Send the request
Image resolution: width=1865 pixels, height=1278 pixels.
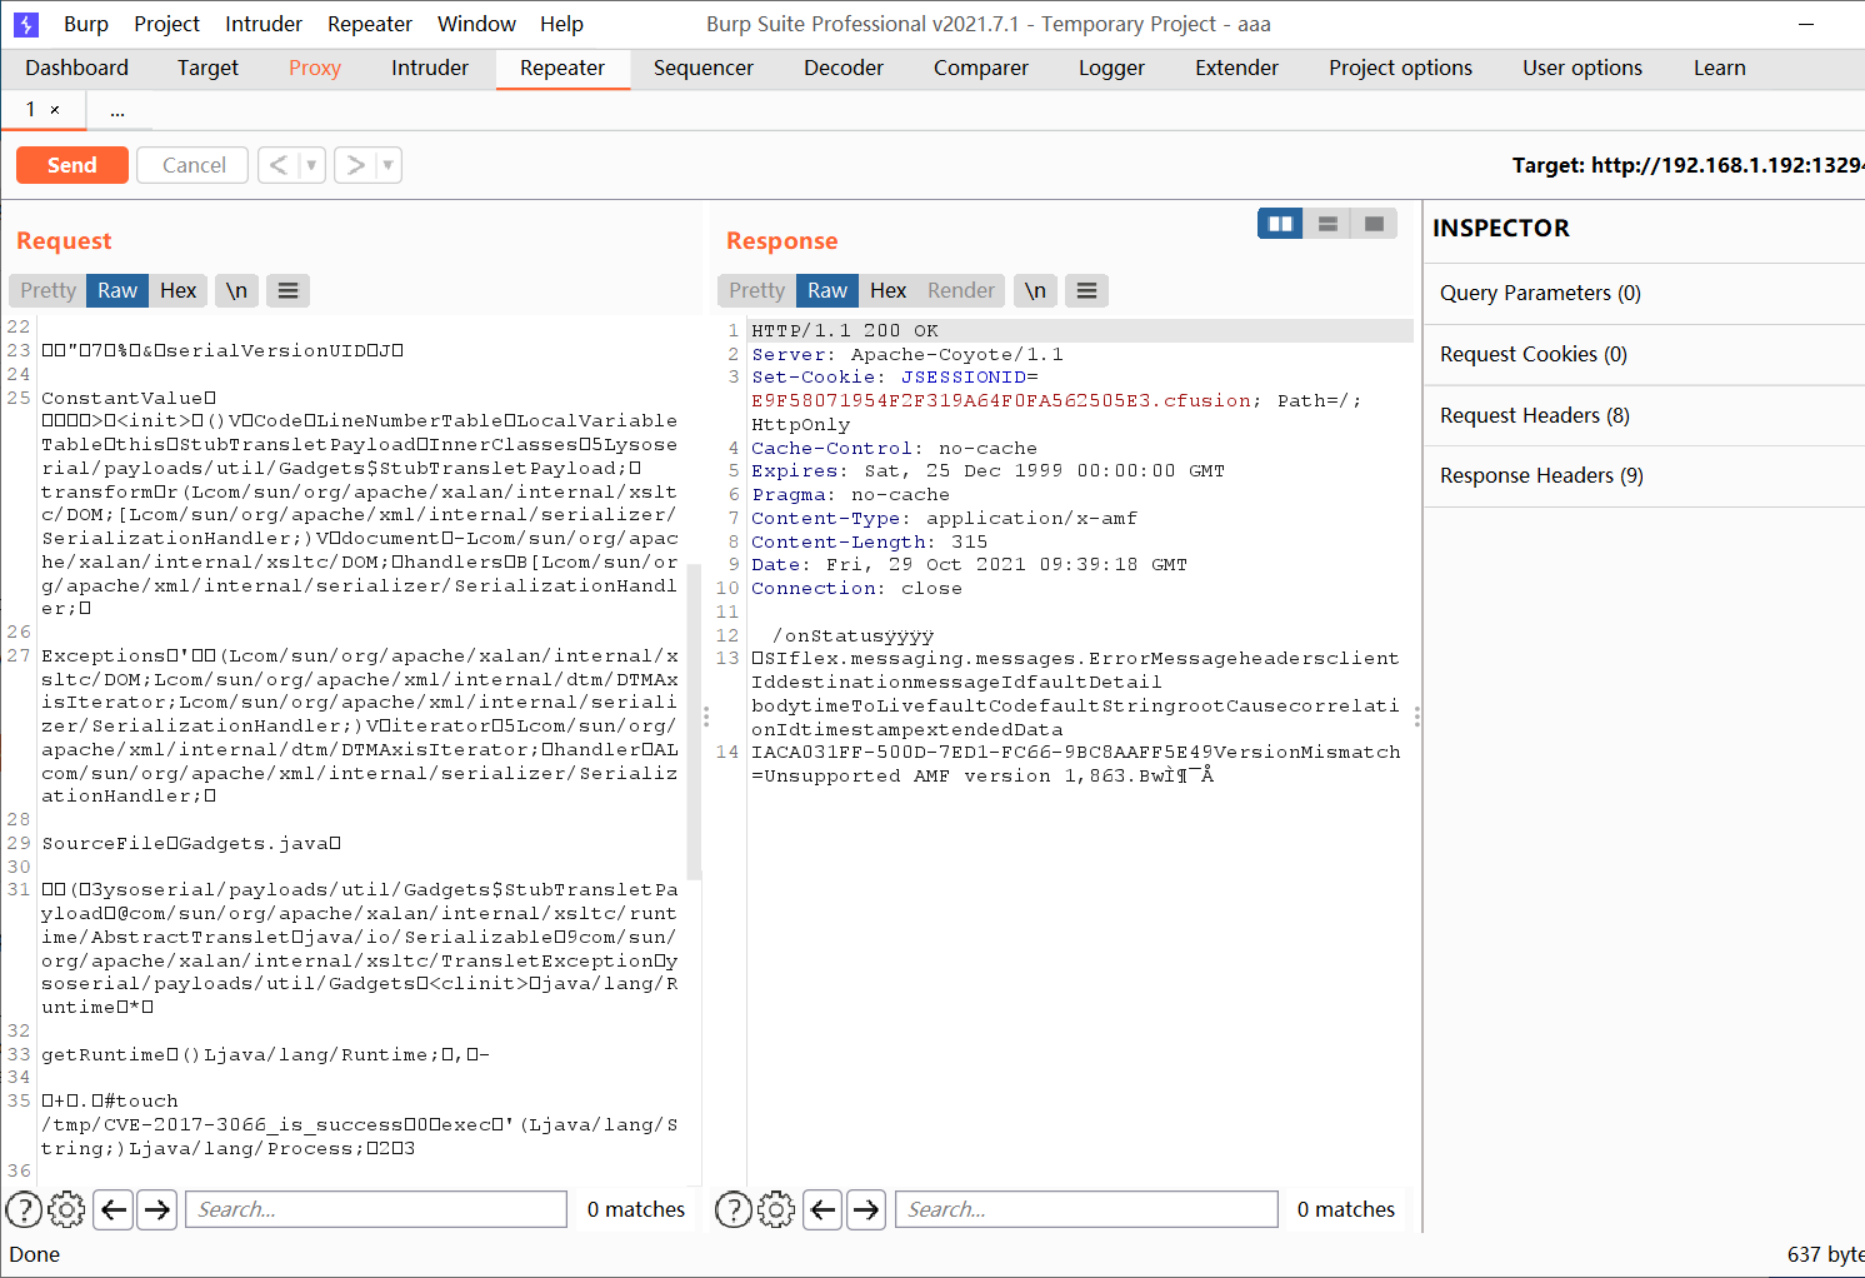click(72, 165)
